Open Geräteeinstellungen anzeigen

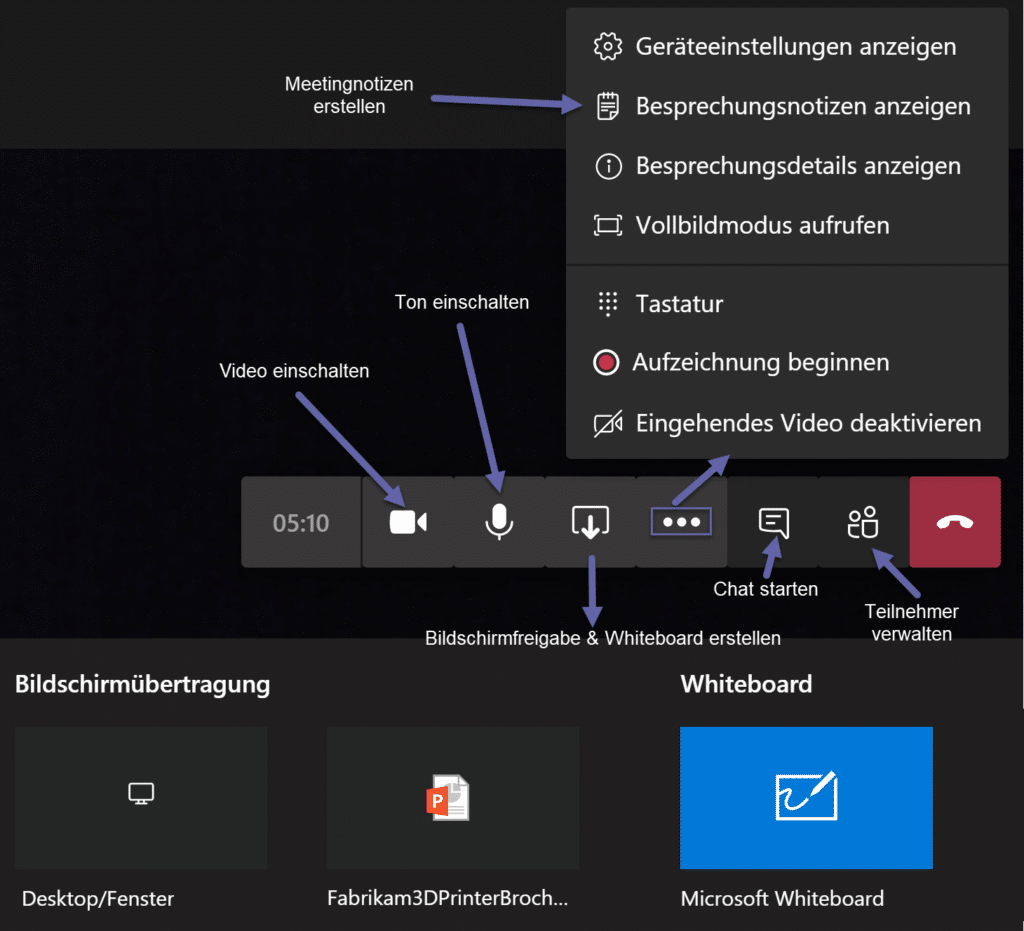pos(795,46)
